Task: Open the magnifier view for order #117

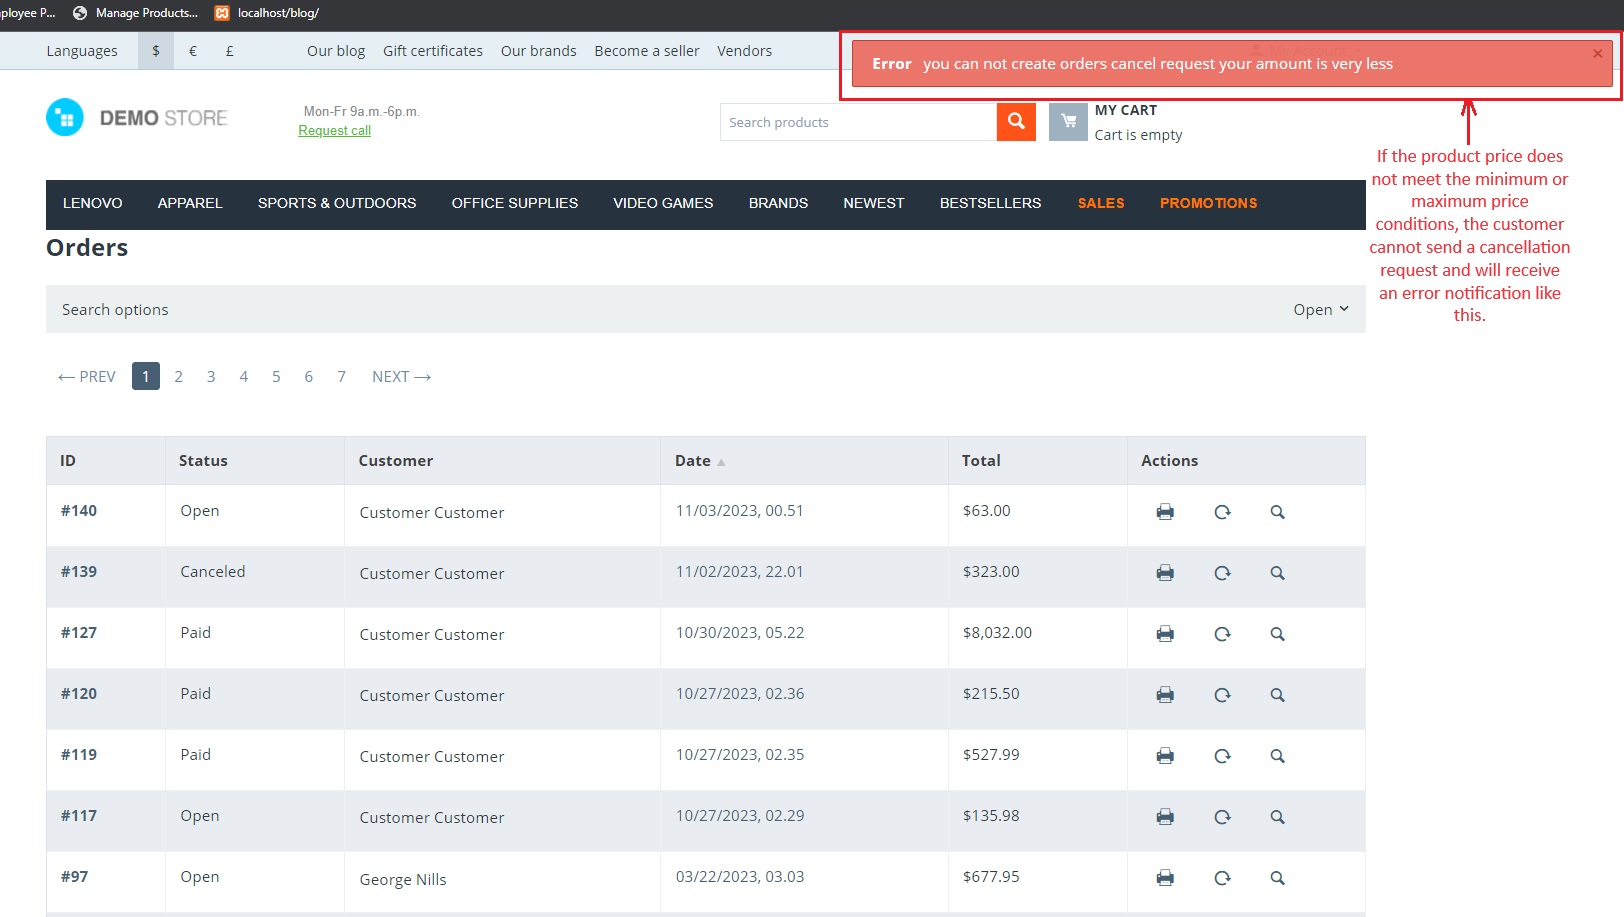Action: coord(1277,817)
